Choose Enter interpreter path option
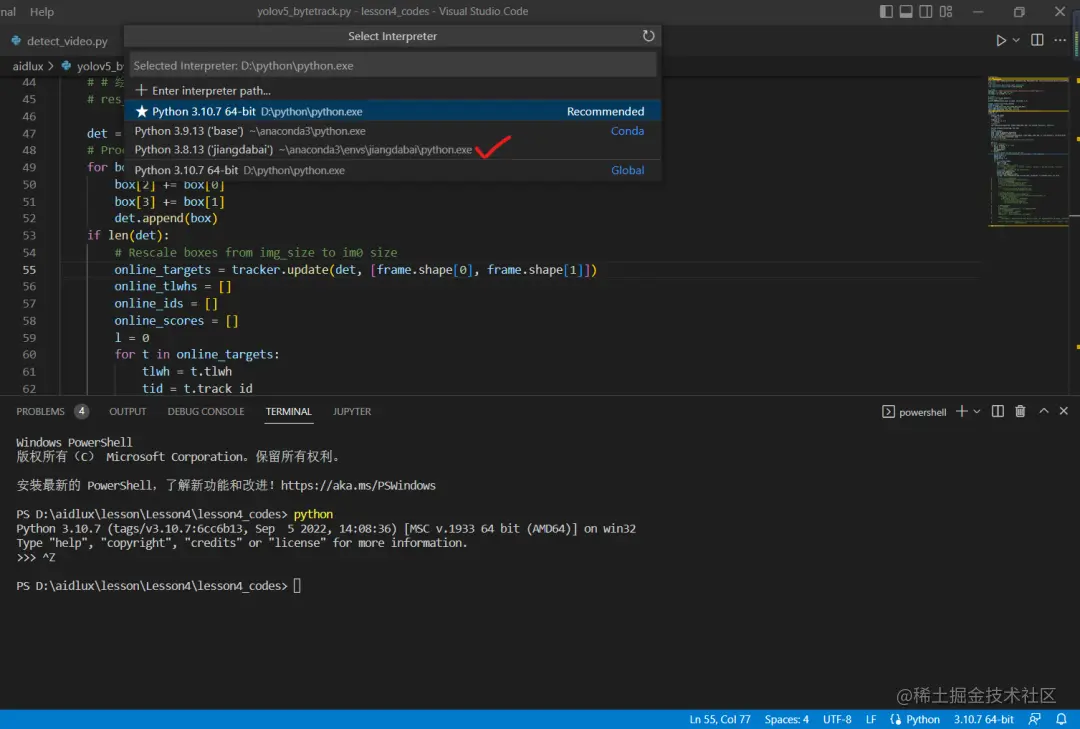 393,90
